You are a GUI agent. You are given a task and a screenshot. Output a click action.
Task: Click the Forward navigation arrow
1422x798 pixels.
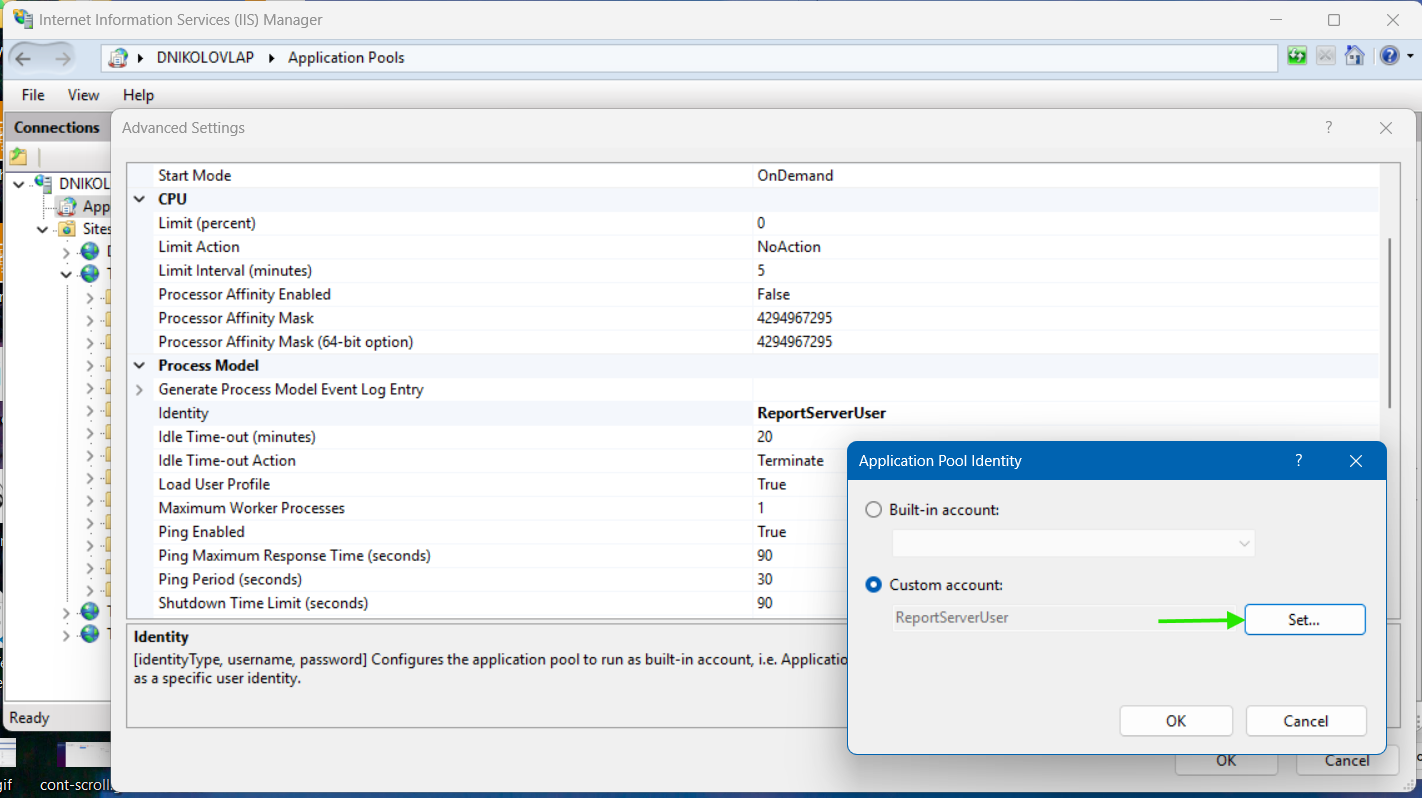[62, 58]
